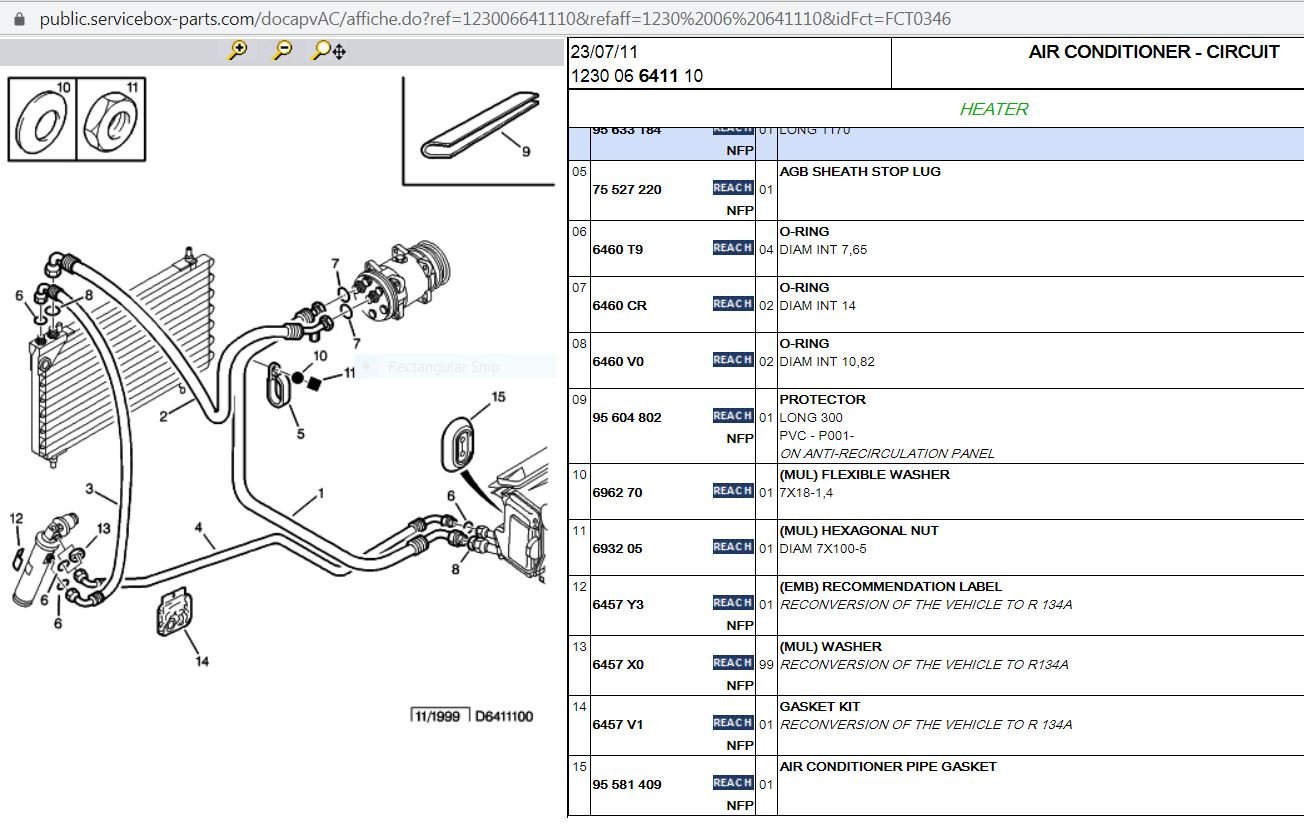Select part number 6962 70

[618, 493]
